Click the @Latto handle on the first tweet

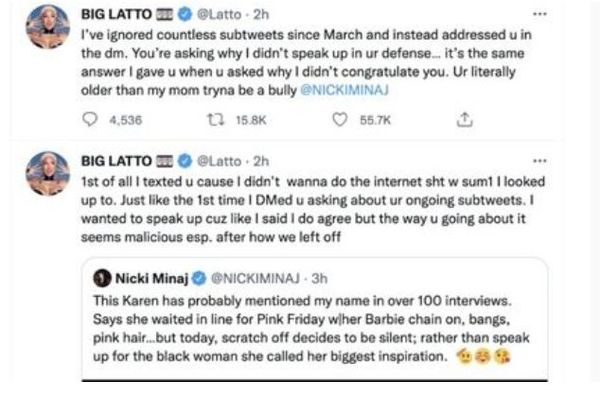click(219, 15)
